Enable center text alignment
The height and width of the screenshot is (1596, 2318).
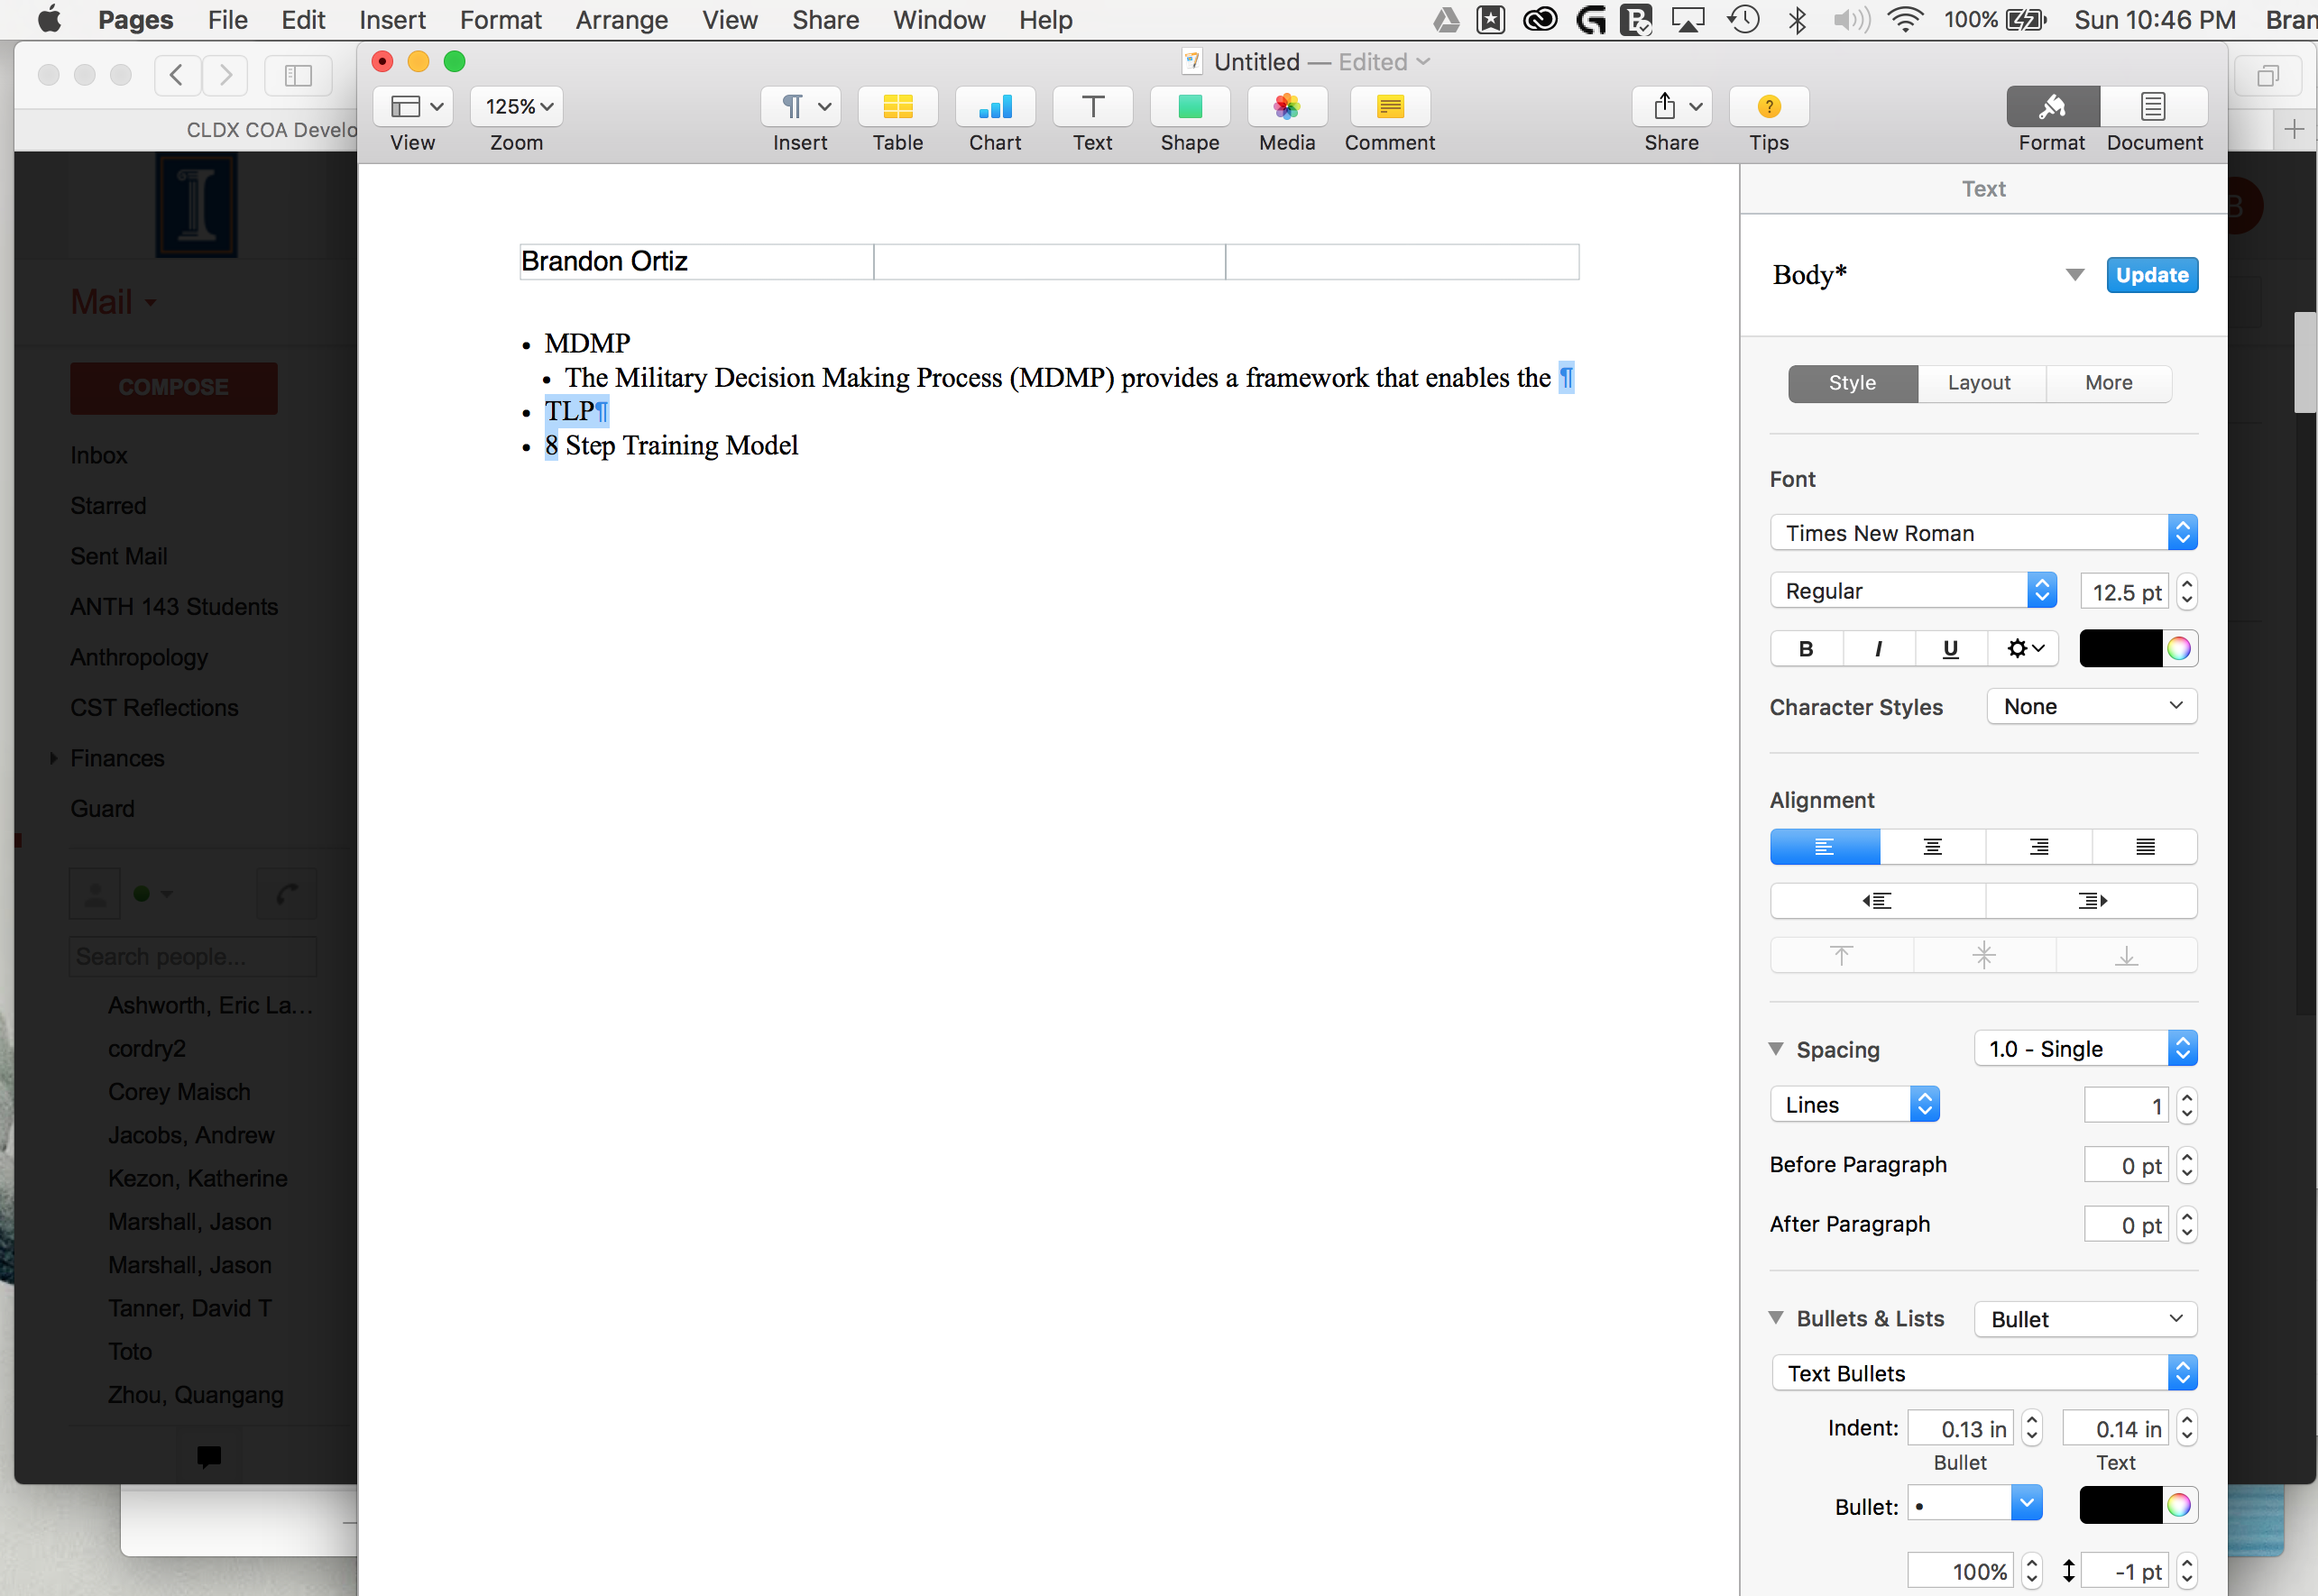[x=1930, y=846]
